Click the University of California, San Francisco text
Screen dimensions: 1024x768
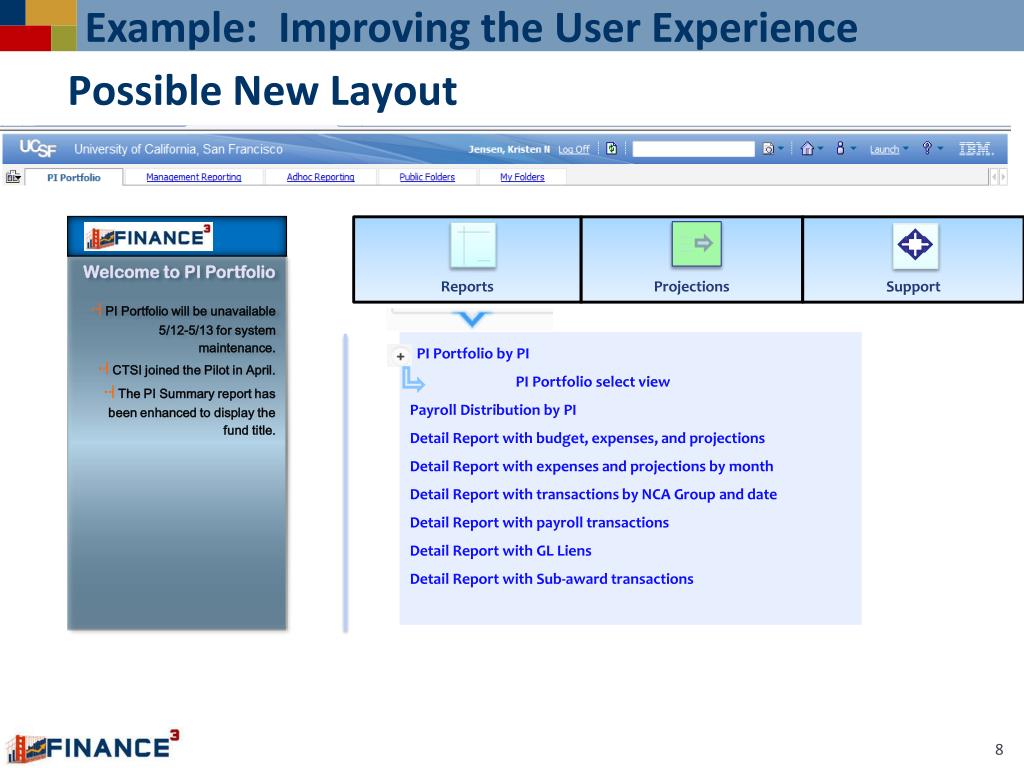[178, 149]
